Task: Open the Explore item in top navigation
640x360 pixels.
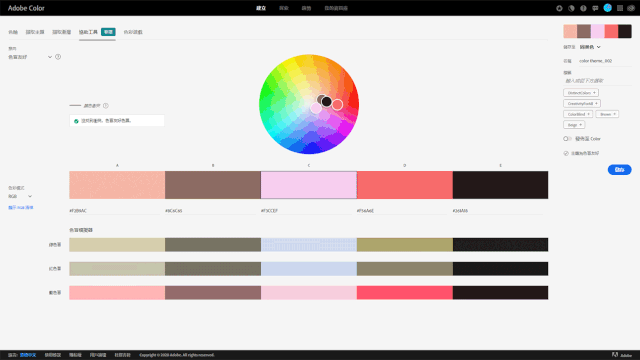Action: pos(284,8)
